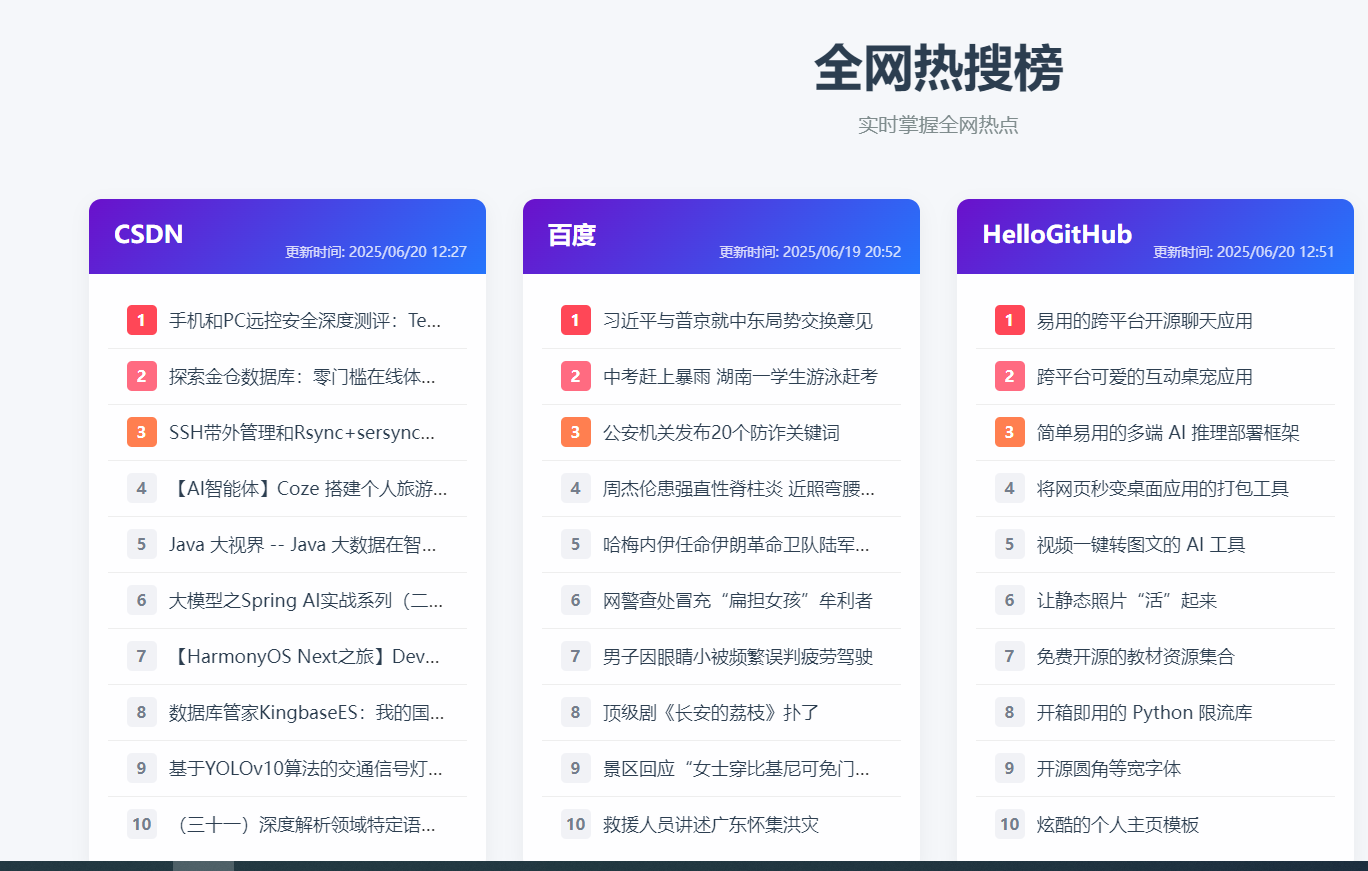1368x871 pixels.
Task: Click the horizontal scrollbar thumb at bottom
Action: [x=203, y=866]
